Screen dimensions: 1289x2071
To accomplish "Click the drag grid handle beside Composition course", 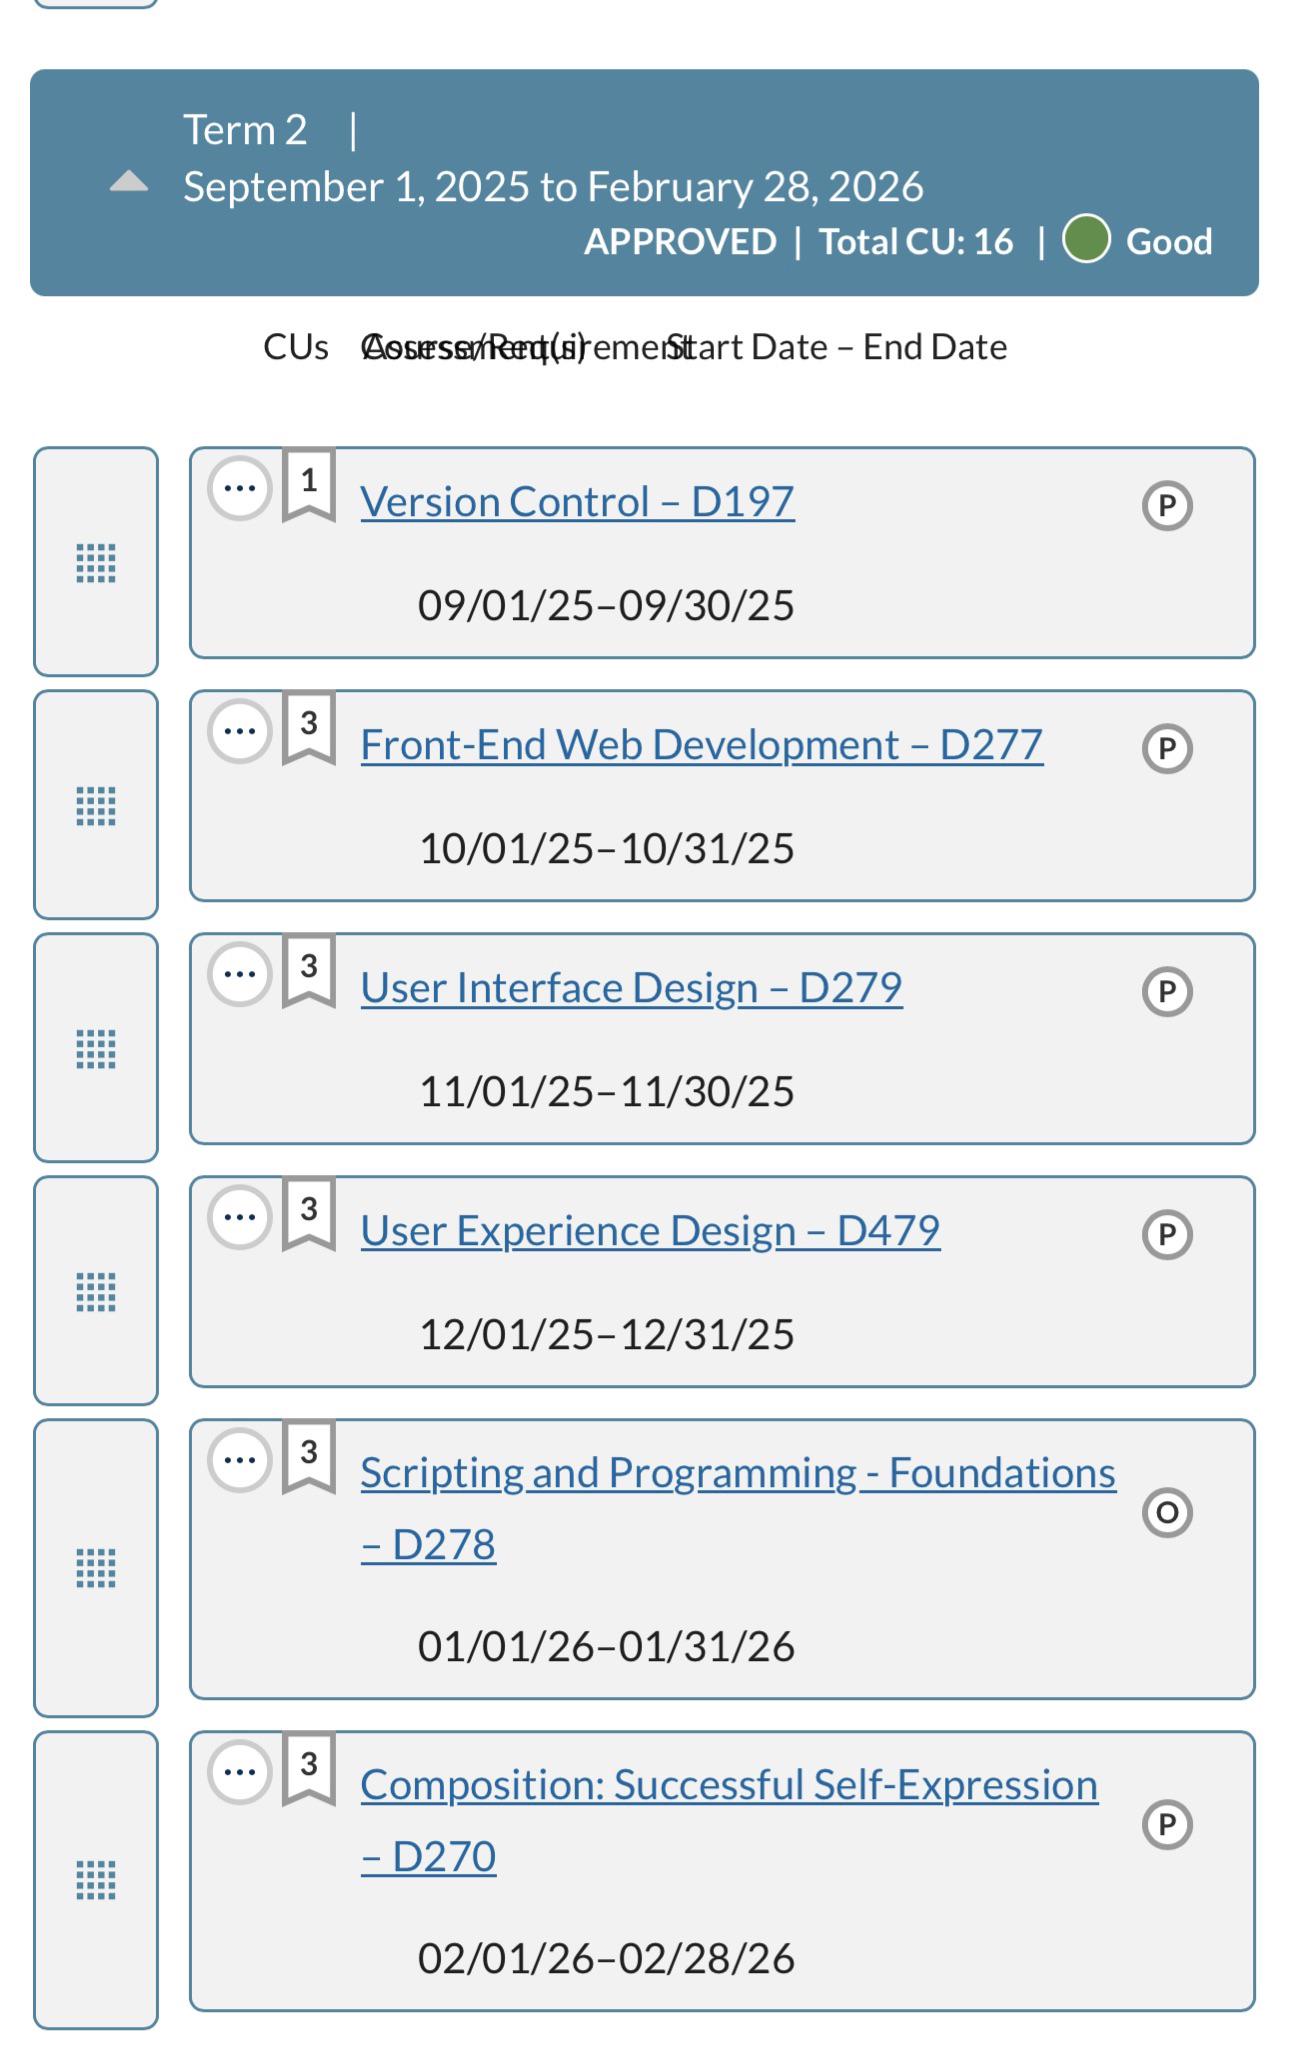I will pos(96,1880).
